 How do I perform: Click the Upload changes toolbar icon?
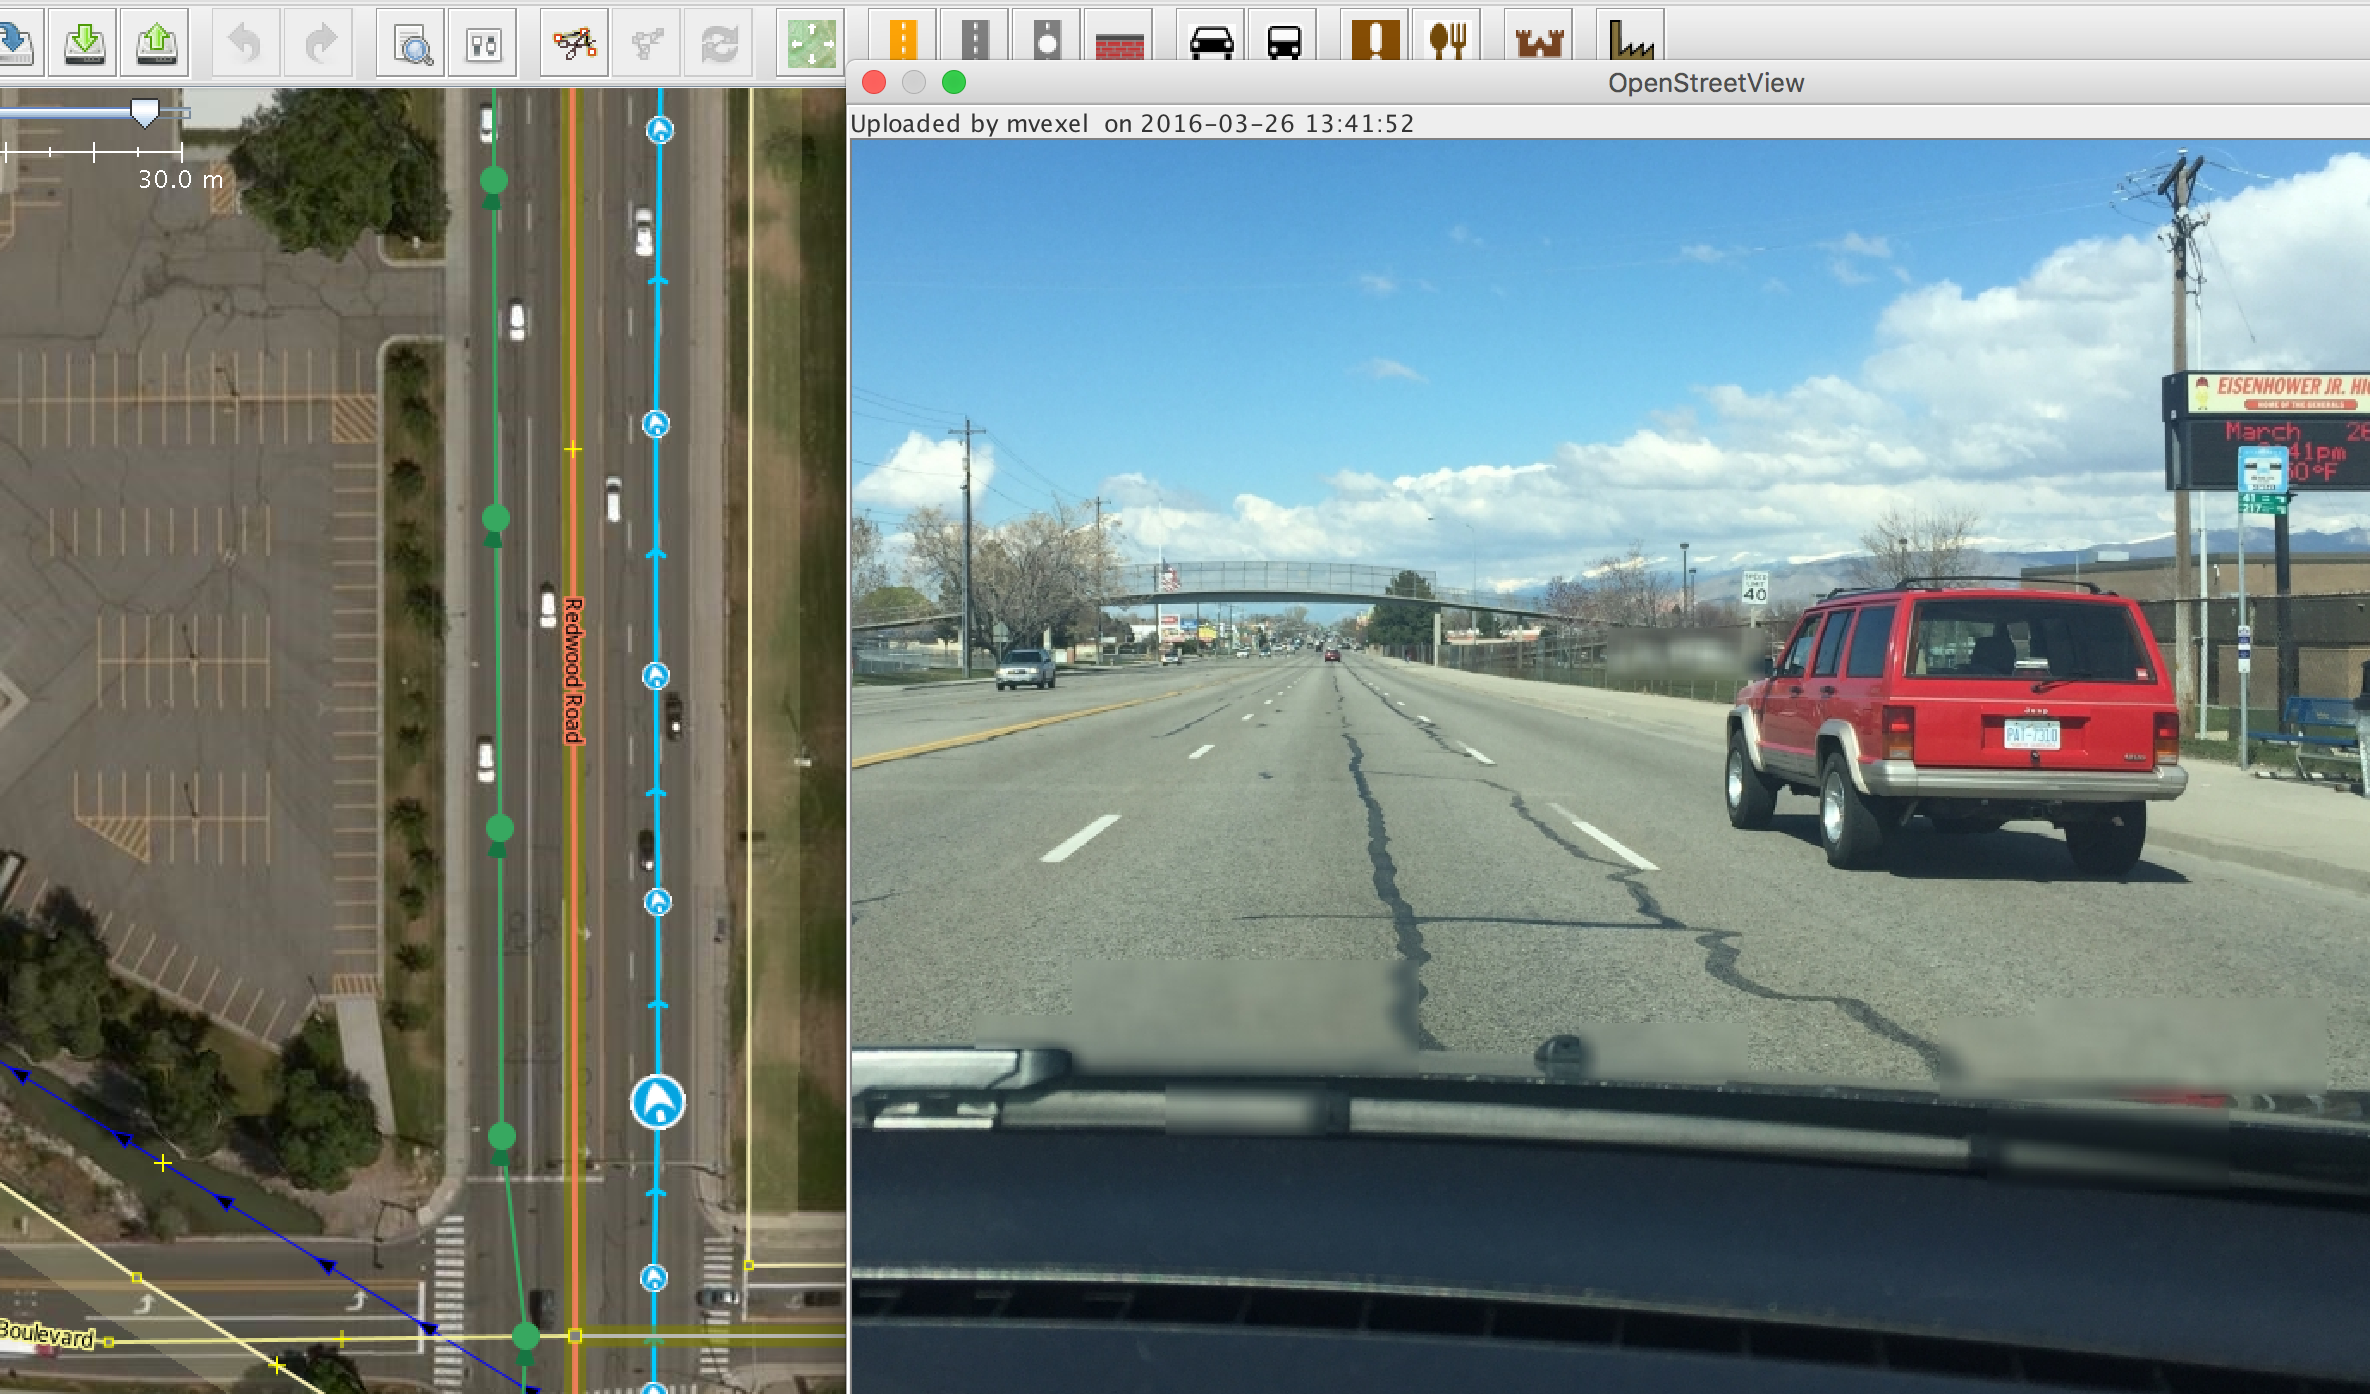point(156,42)
